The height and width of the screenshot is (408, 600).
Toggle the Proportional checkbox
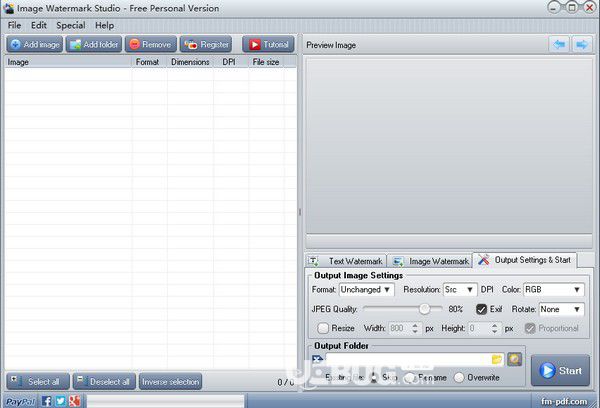pos(530,328)
